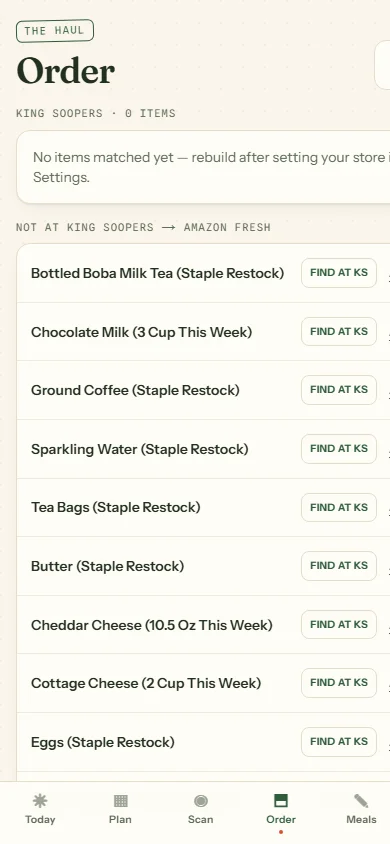
Task: Tap the Scan circle icon
Action: point(201,801)
